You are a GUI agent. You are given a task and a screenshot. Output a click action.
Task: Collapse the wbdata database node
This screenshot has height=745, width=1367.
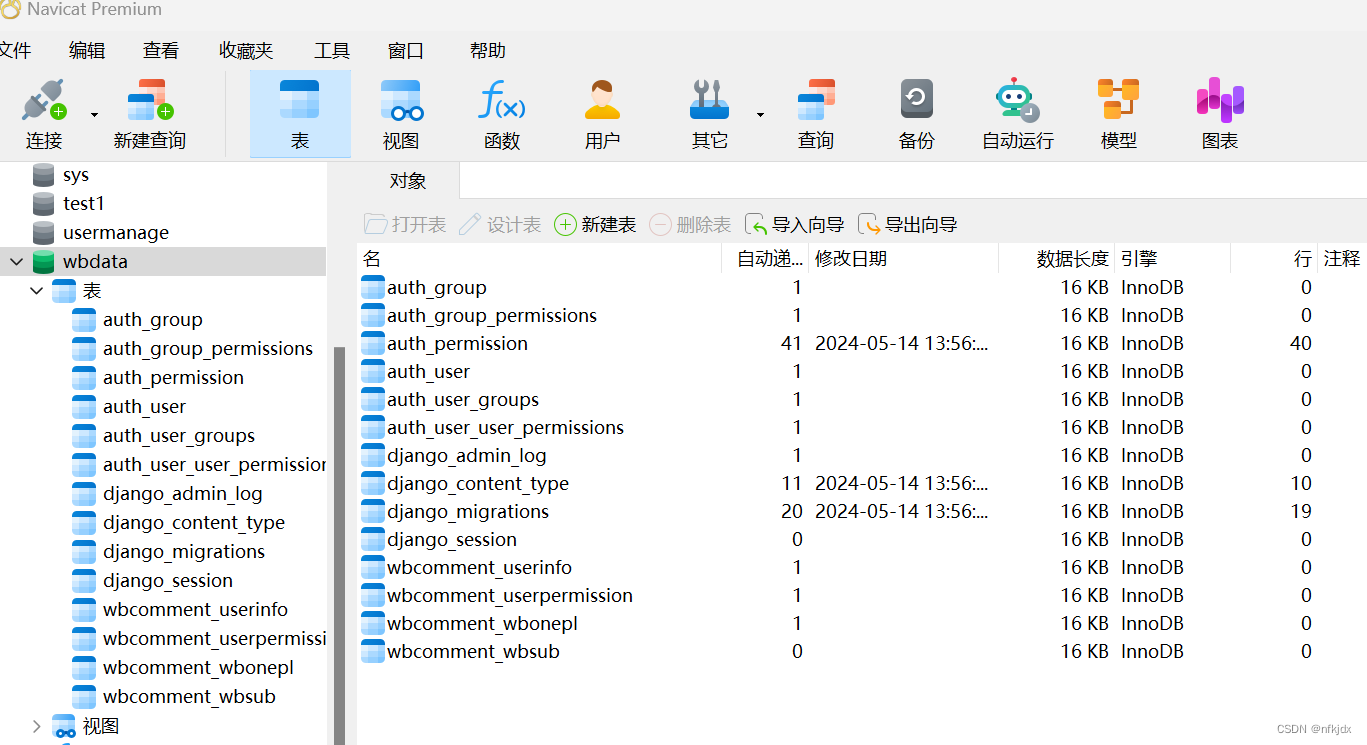click(16, 262)
